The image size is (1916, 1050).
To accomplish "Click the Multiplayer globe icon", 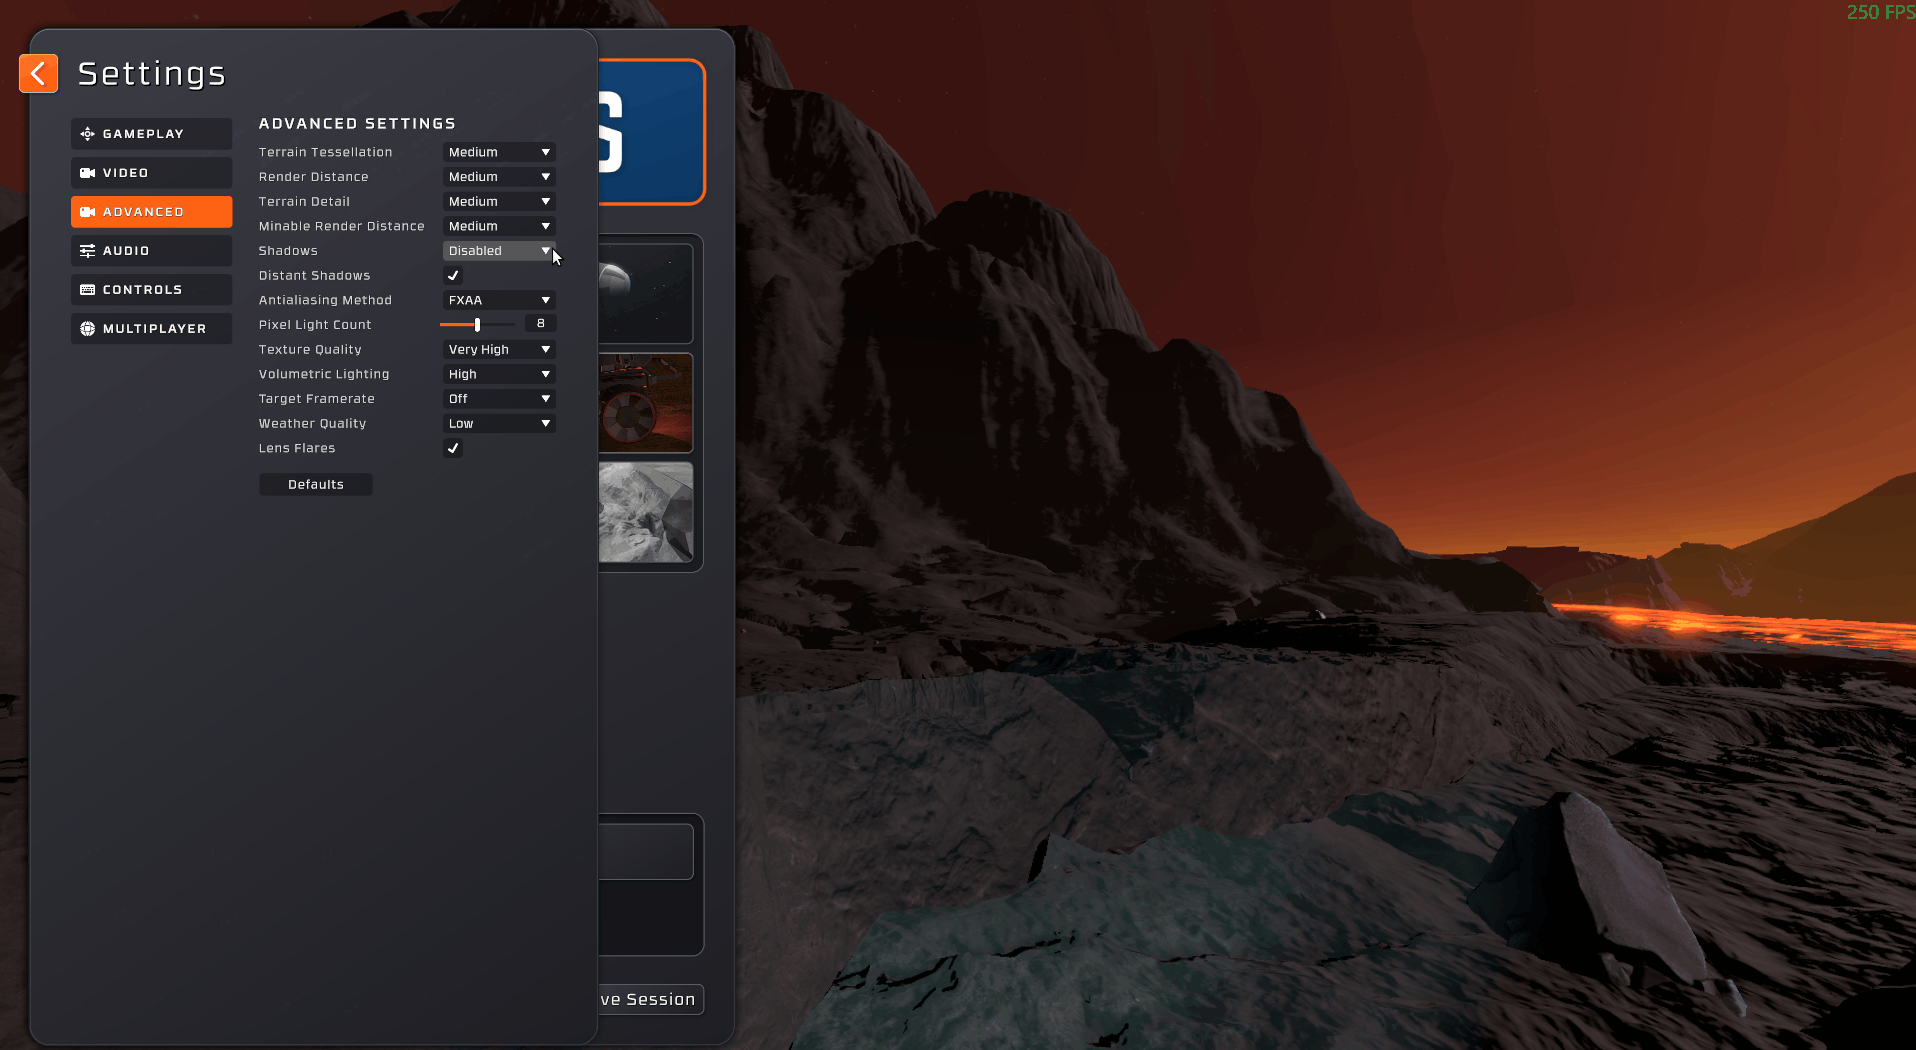I will [x=88, y=329].
